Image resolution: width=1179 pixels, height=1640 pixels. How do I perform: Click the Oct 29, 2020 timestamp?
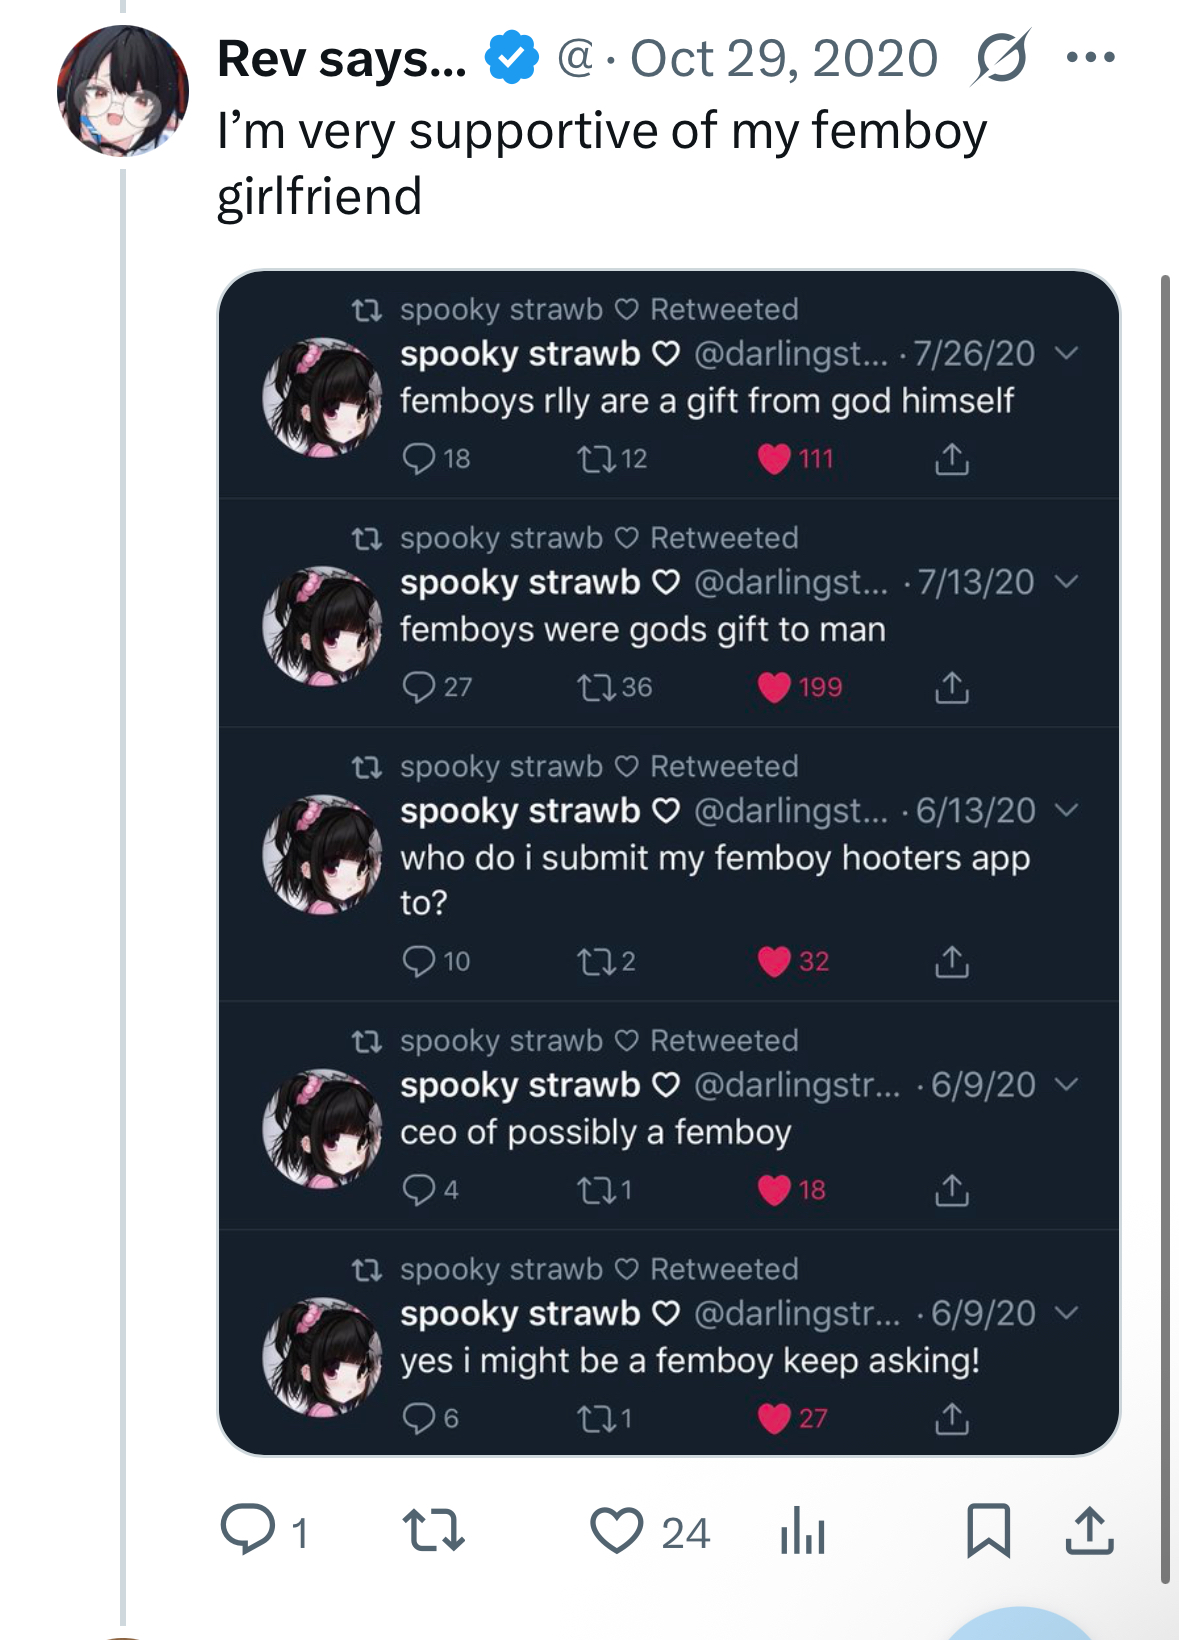click(783, 58)
